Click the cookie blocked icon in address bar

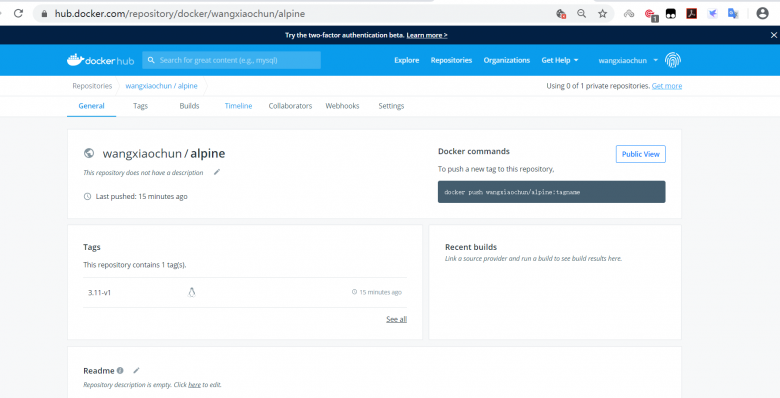tap(561, 14)
